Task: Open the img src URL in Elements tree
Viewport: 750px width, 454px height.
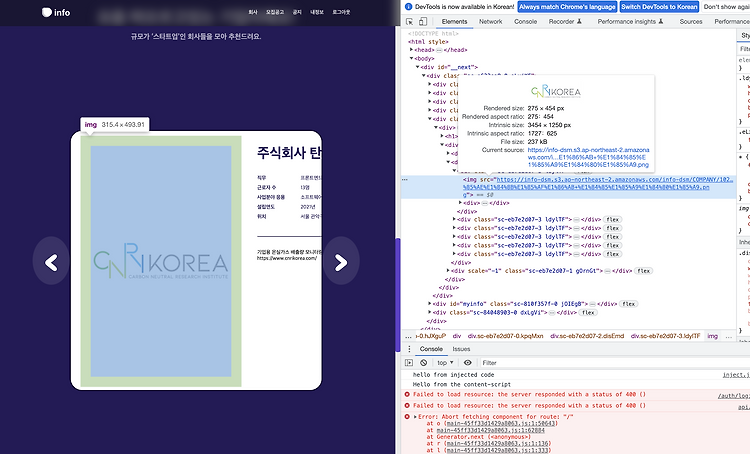Action: coord(598,184)
